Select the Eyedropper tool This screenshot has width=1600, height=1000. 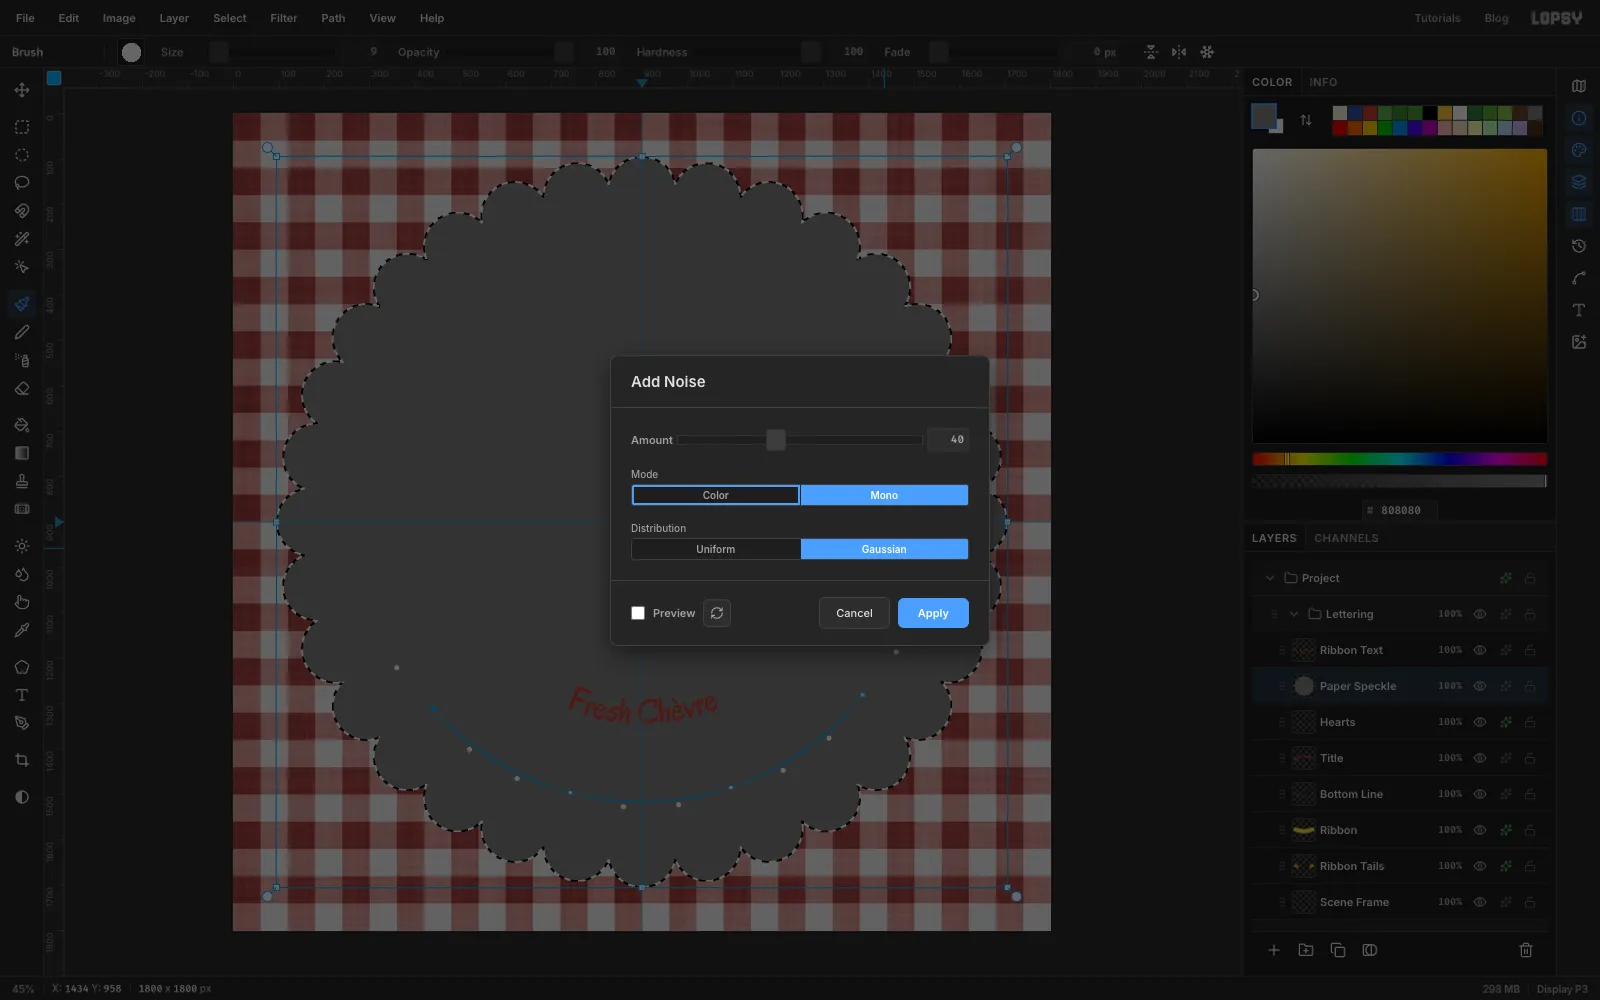point(21,630)
